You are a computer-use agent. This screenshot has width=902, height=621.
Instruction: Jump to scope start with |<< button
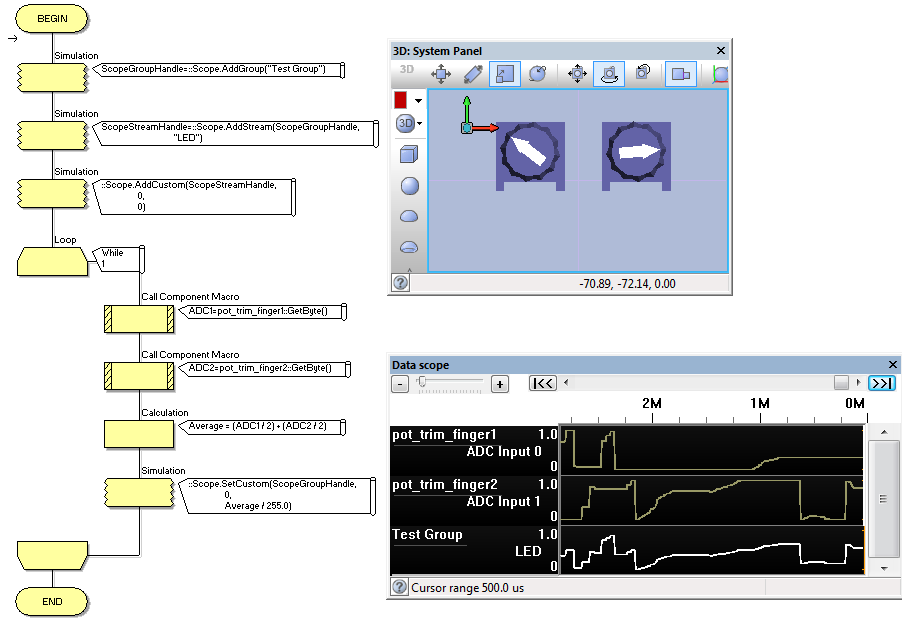point(542,383)
